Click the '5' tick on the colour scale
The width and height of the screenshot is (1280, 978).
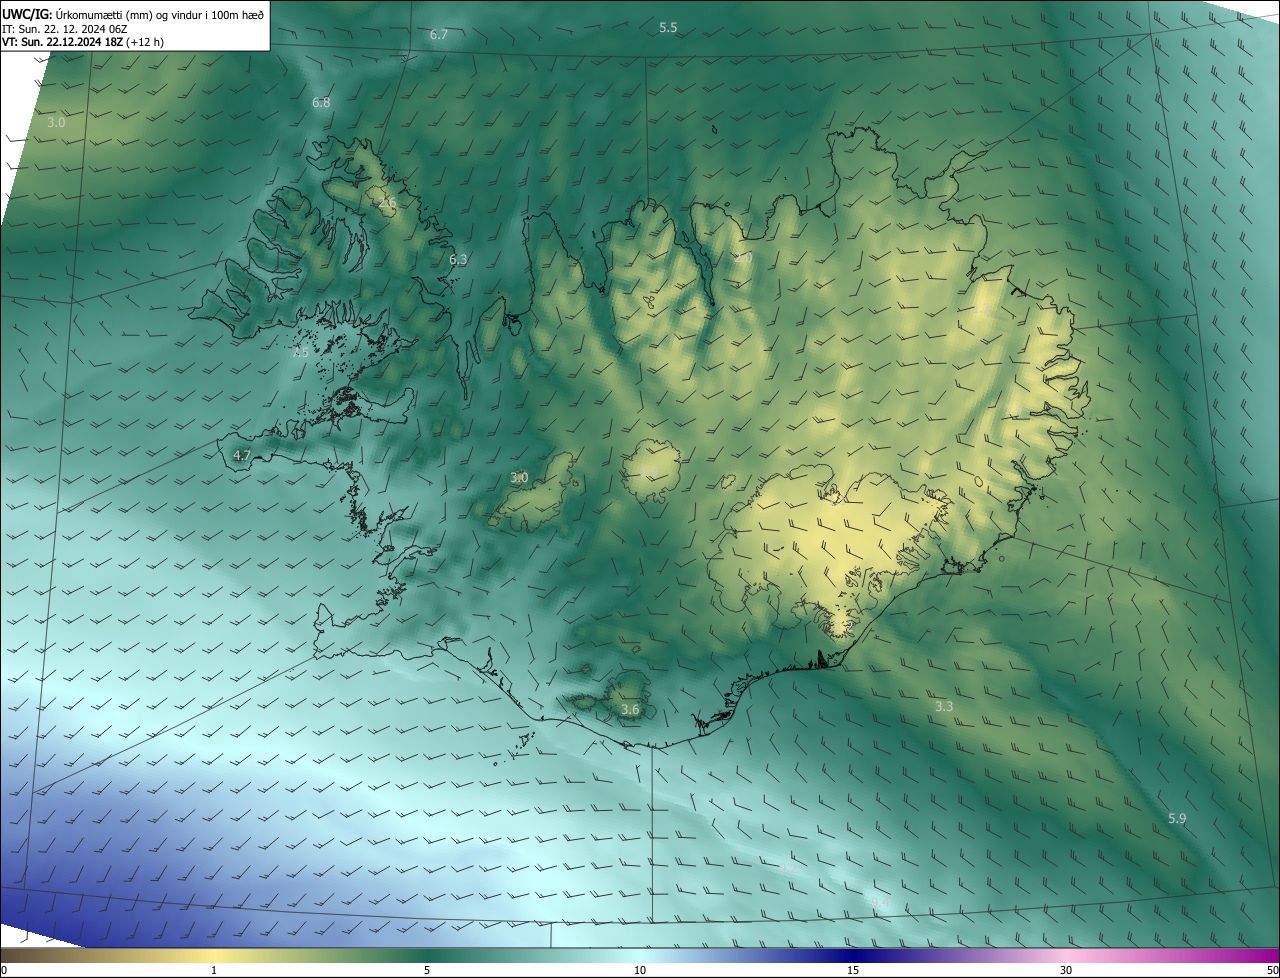click(x=427, y=970)
